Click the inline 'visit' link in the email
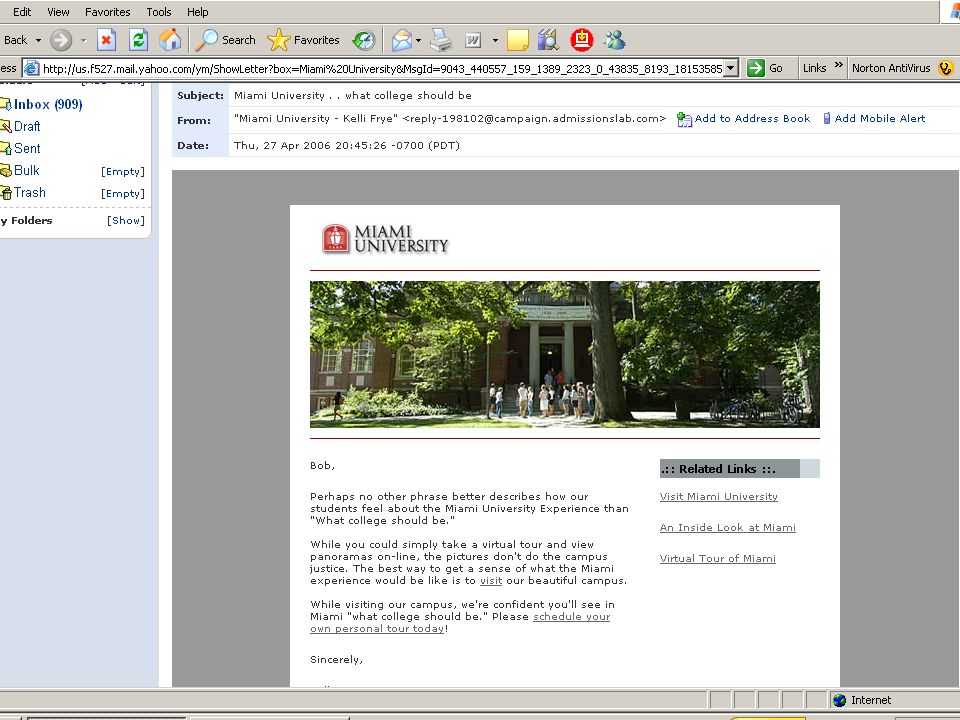960x720 pixels. (490, 581)
